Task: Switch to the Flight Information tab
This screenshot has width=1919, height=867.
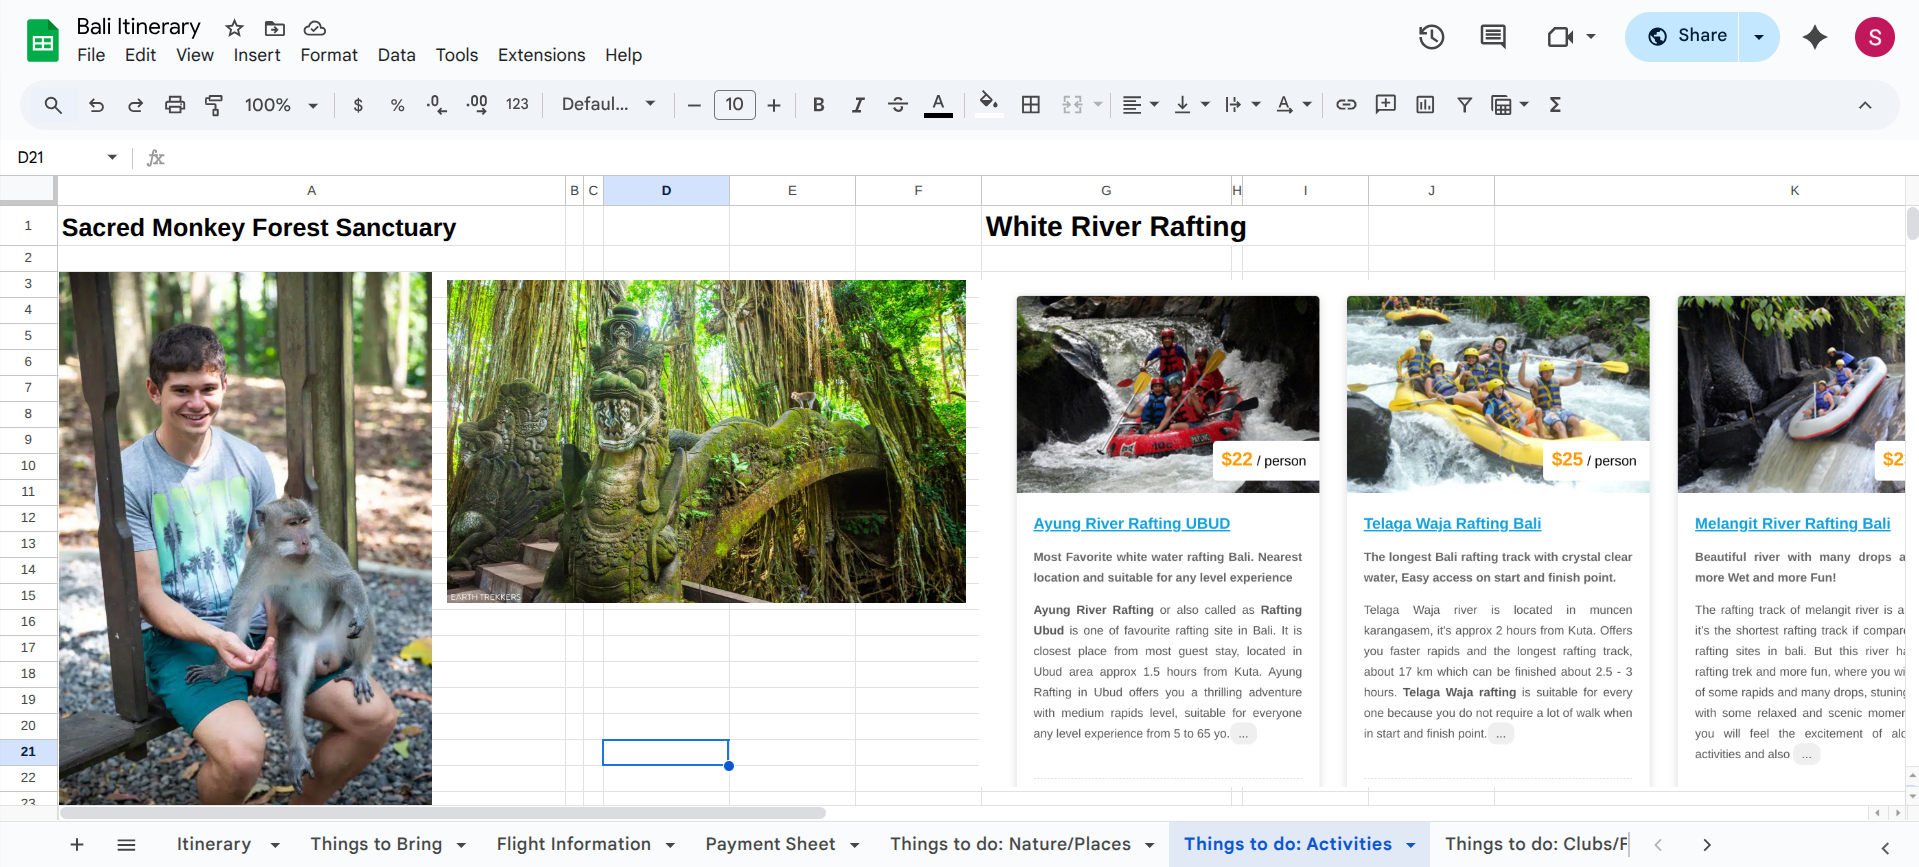Action: click(573, 844)
